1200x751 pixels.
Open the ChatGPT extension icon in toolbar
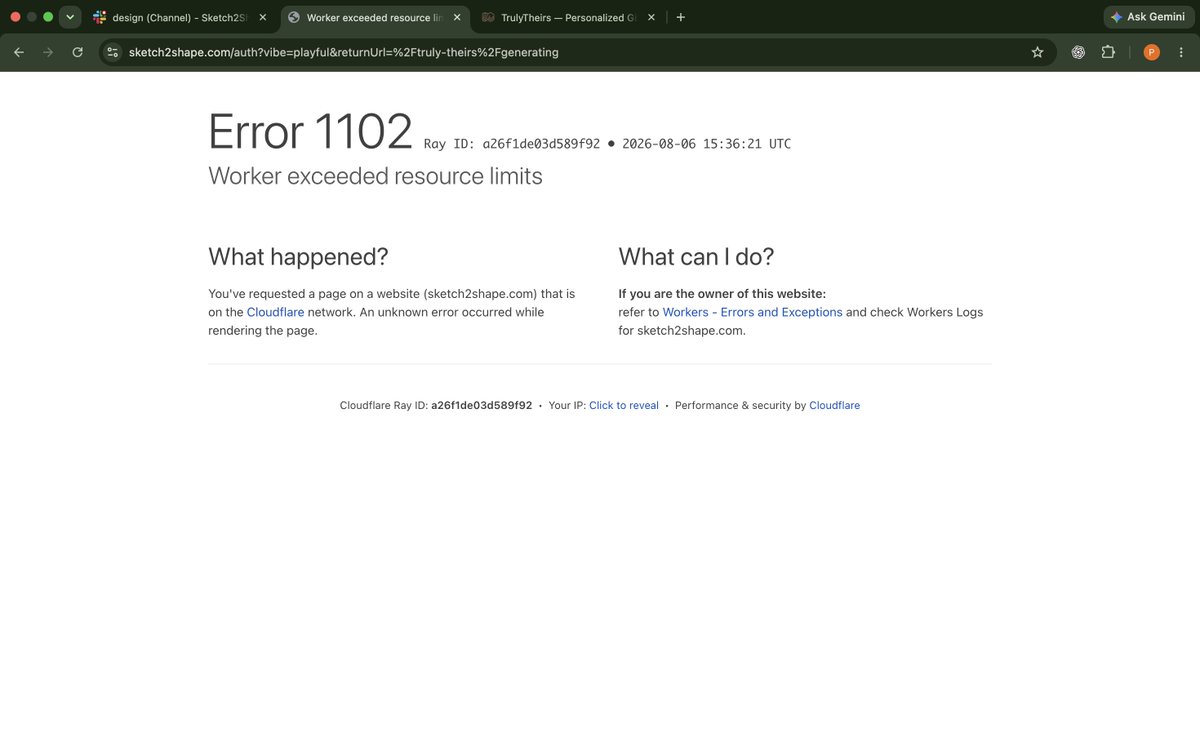1078,52
